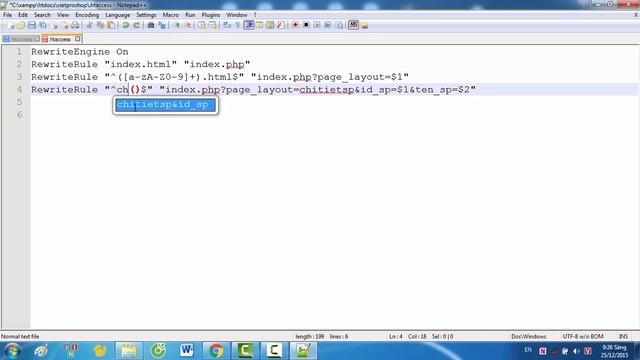Viewport: 640px width, 360px height.
Task: Open Find with the binoculars icon
Action: click(x=151, y=25)
